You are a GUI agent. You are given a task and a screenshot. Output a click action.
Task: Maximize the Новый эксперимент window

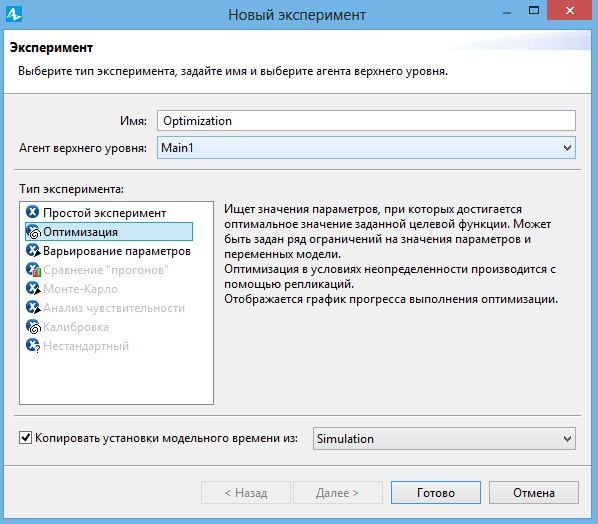coord(534,11)
